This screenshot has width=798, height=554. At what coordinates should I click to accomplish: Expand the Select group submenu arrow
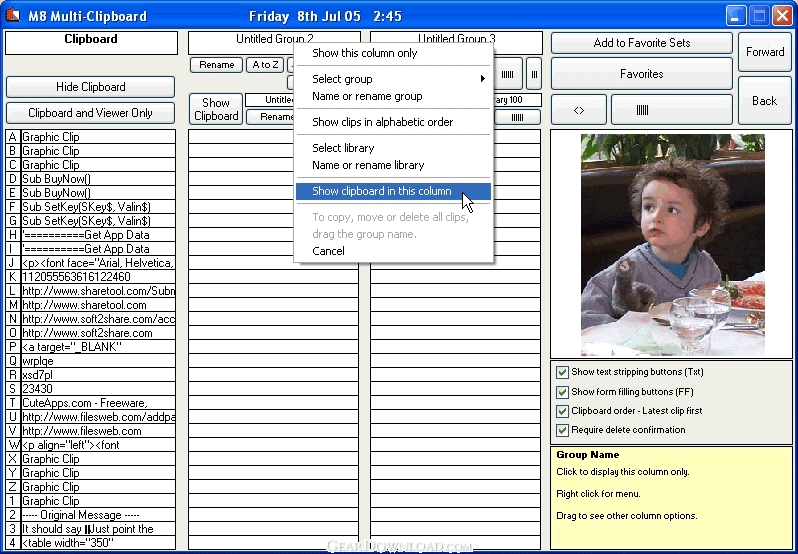coord(482,79)
